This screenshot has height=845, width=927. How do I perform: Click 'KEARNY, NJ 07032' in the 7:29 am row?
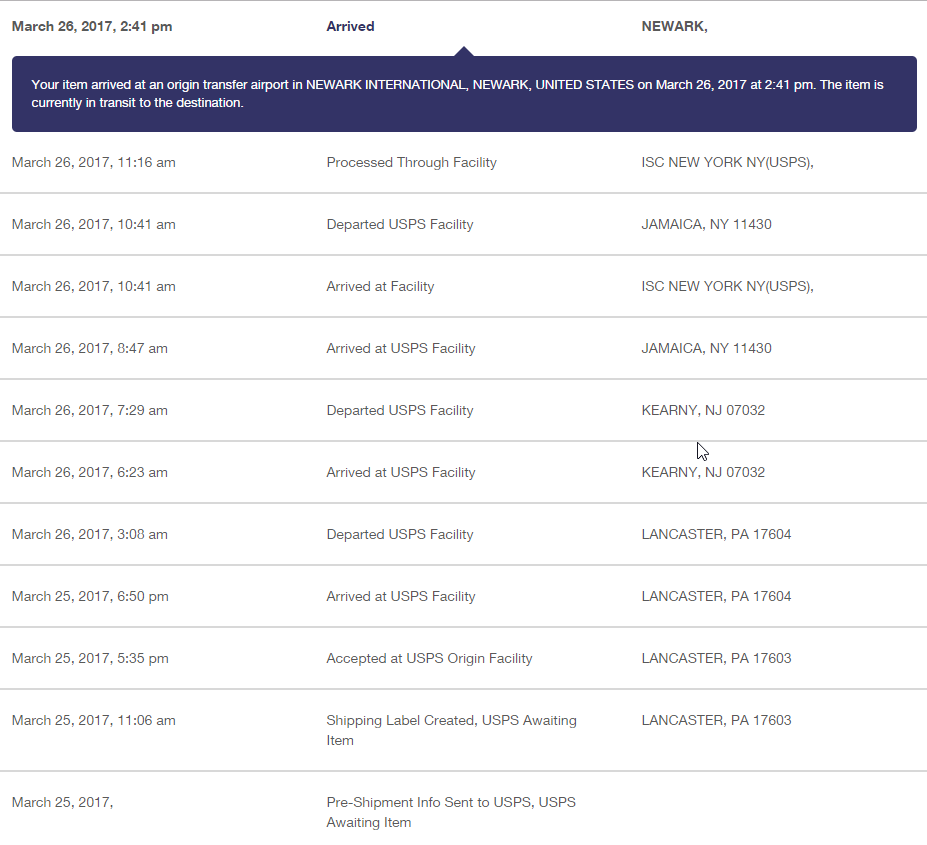704,411
